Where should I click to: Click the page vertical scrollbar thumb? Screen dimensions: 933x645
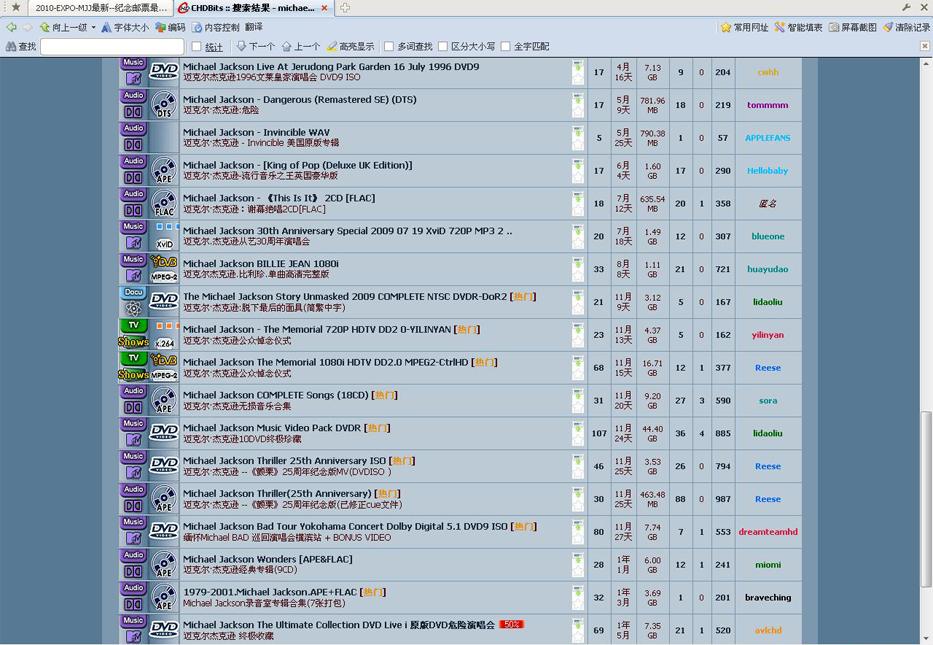(926, 498)
